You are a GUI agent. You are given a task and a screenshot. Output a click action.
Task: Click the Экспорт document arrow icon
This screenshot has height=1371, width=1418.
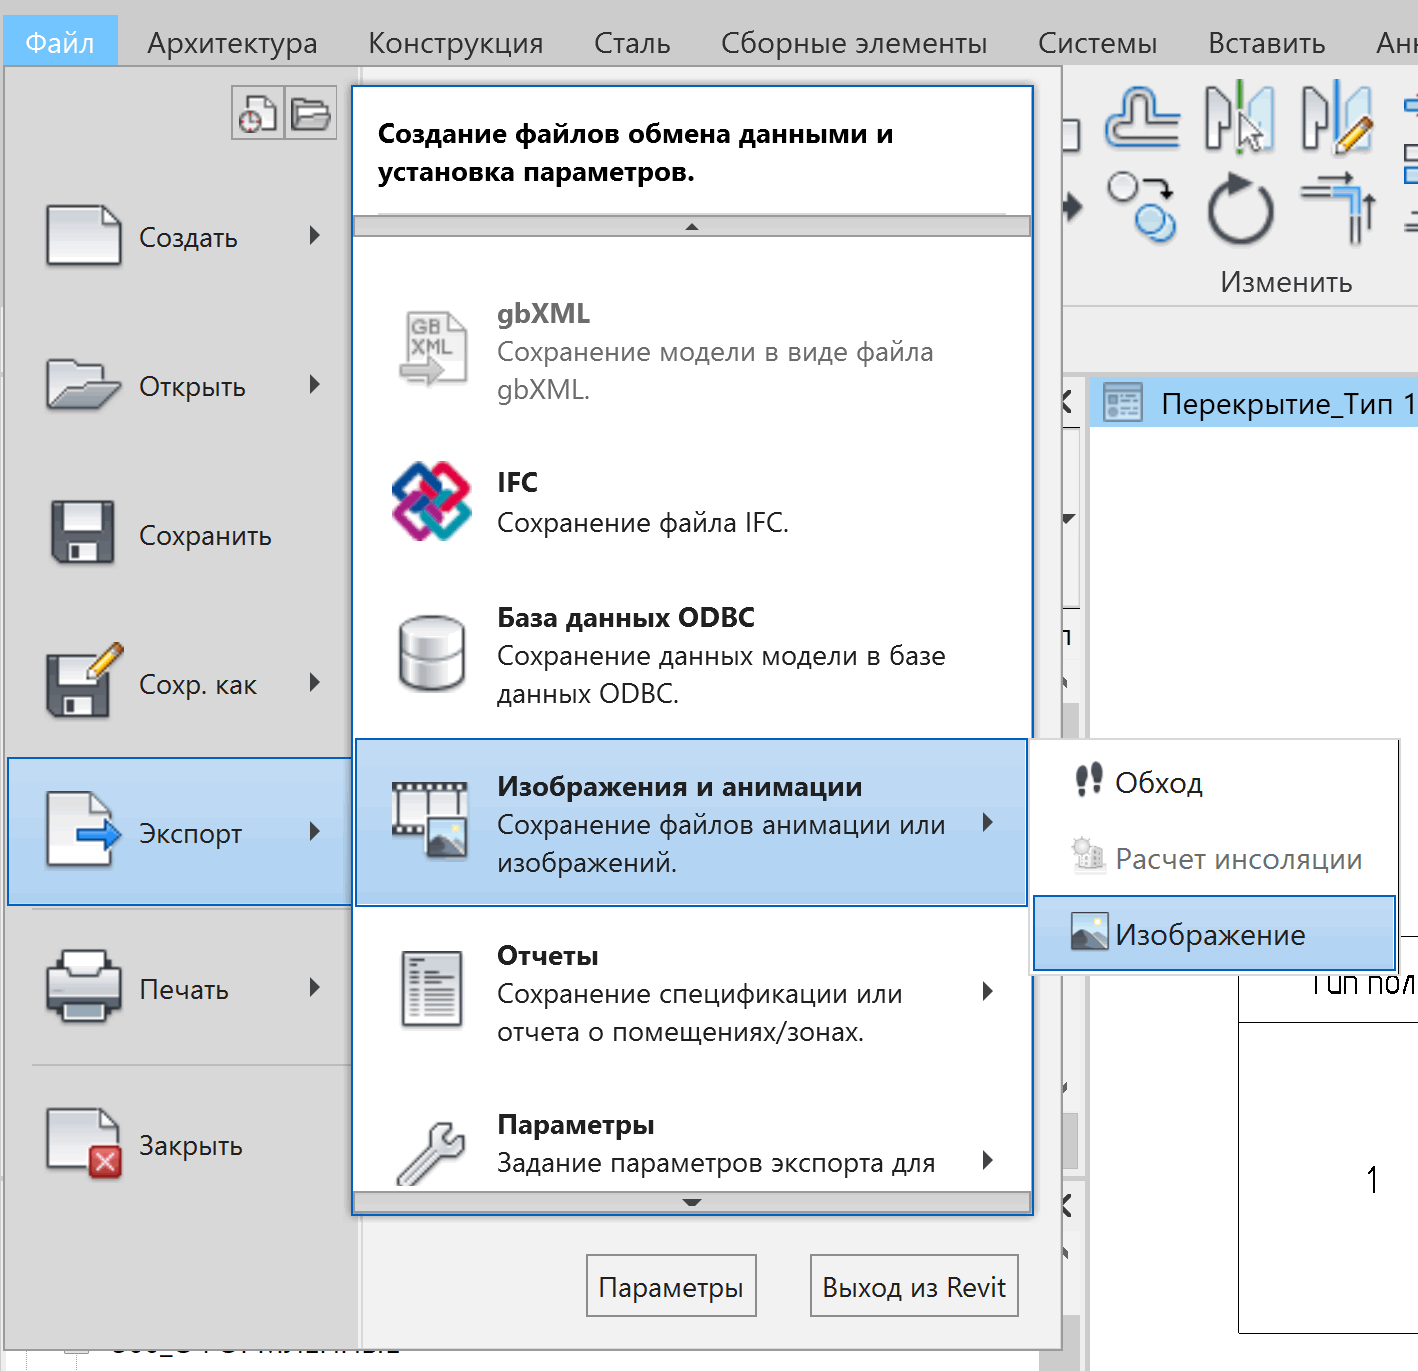click(84, 829)
